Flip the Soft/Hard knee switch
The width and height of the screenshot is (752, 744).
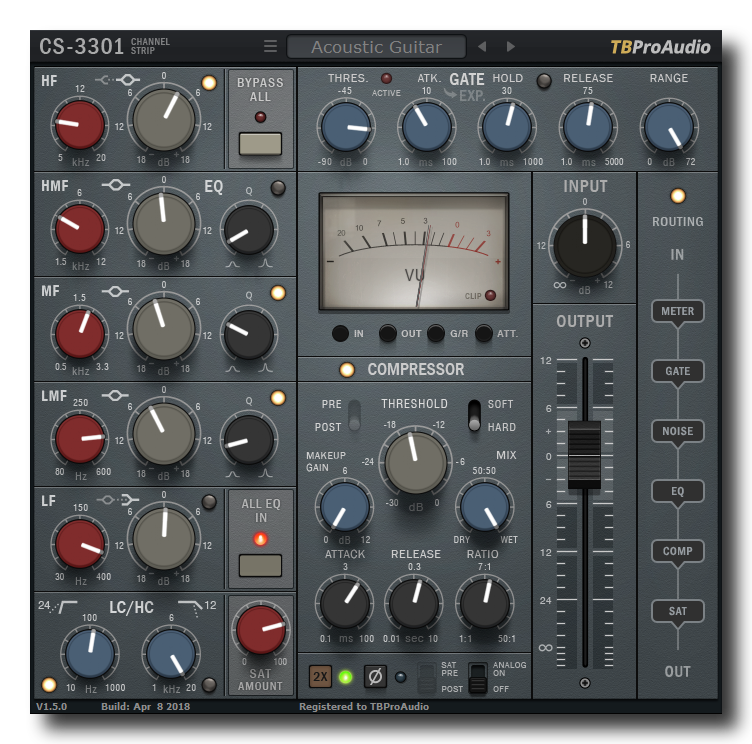[x=475, y=415]
